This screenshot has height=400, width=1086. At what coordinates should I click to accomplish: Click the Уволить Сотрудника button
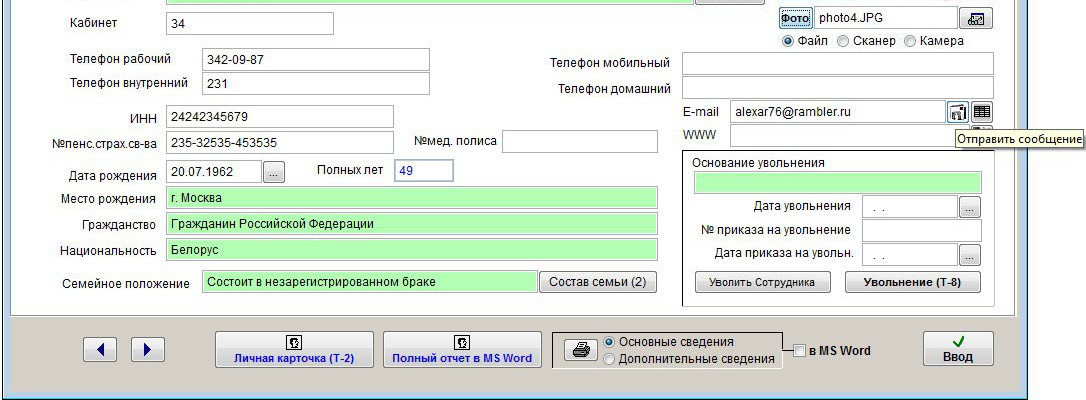pos(763,282)
